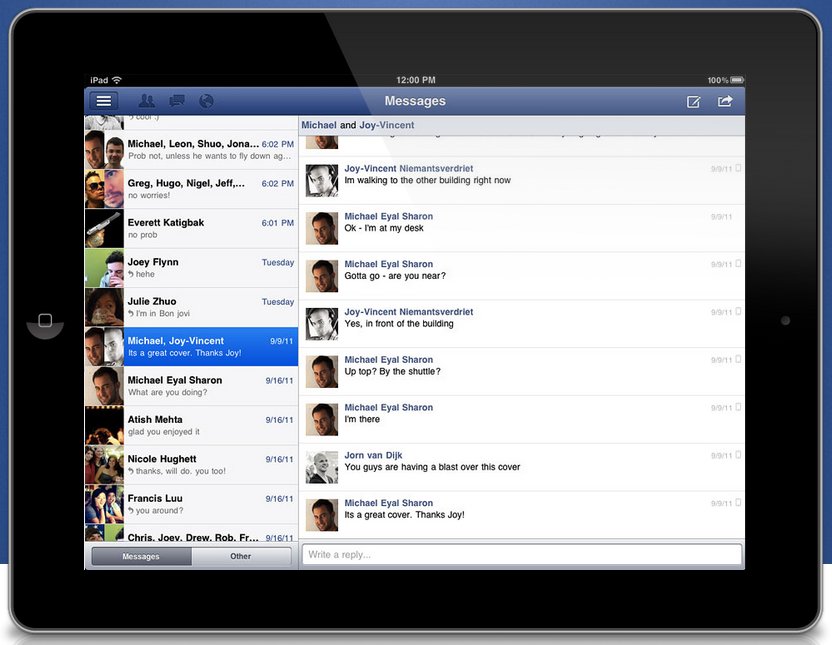Image resolution: width=832 pixels, height=645 pixels.
Task: Open the Everett Katigbak conversation
Action: click(192, 228)
